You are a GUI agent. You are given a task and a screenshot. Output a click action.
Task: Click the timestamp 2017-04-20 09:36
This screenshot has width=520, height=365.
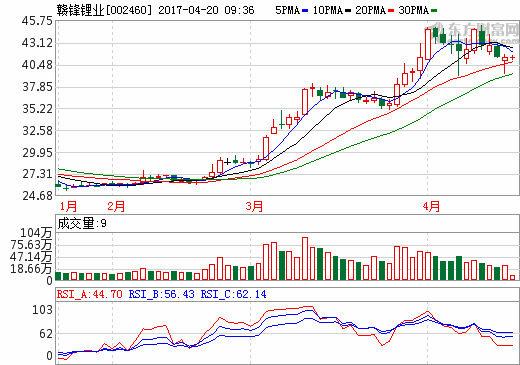click(x=206, y=10)
